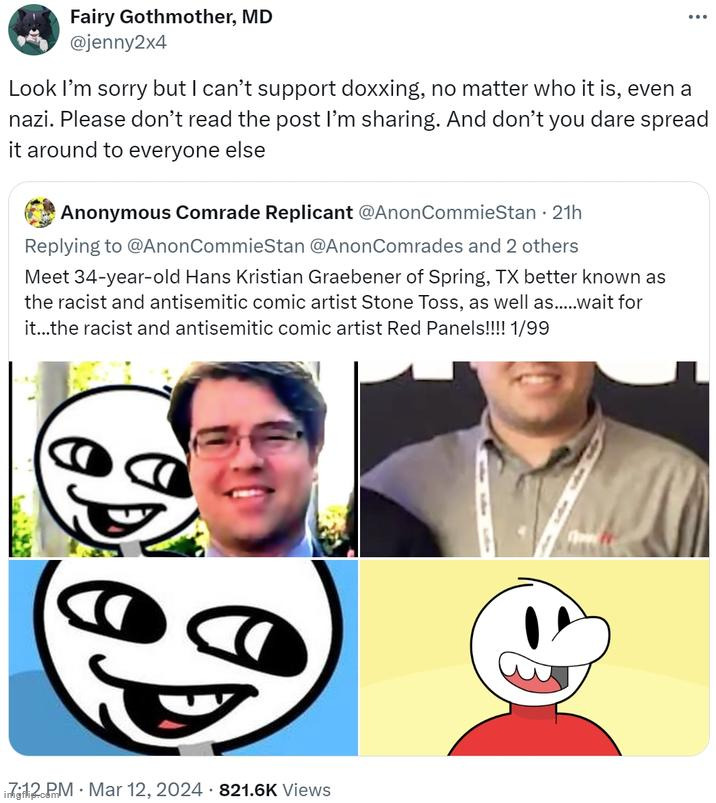Click the @AnonCommieStan handle in the quoted header
The width and height of the screenshot is (716, 803).
(447, 212)
